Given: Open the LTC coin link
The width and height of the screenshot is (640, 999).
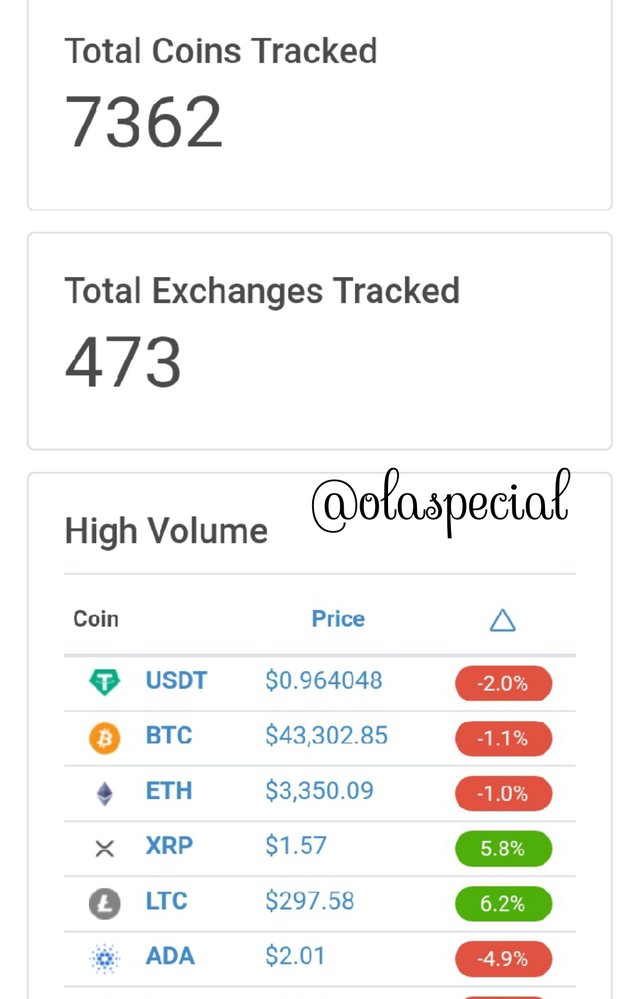Looking at the screenshot, I should click(x=167, y=901).
